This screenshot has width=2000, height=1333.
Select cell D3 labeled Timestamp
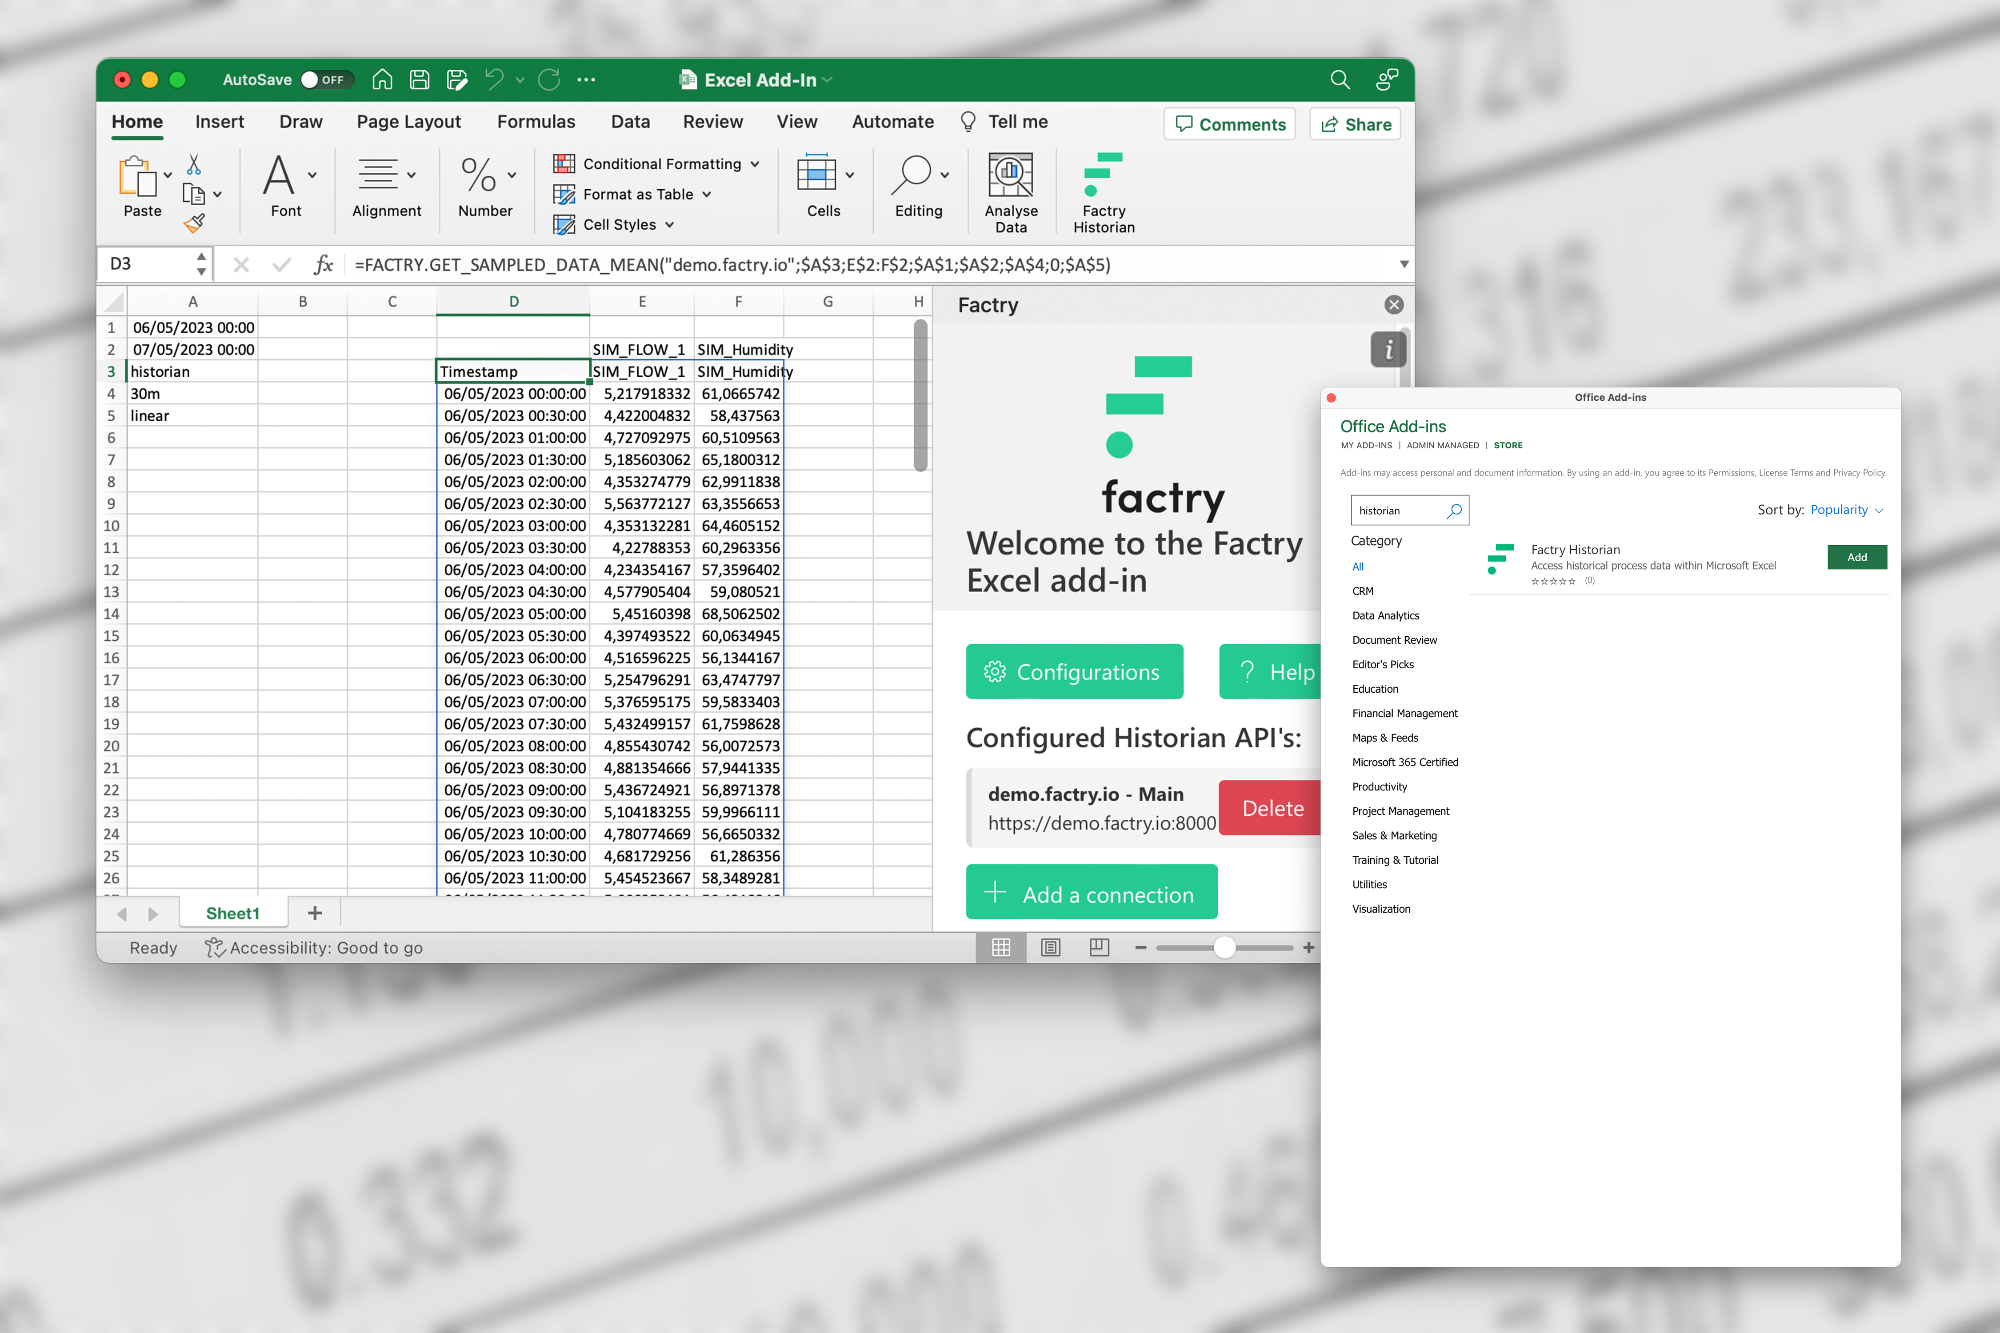(513, 371)
